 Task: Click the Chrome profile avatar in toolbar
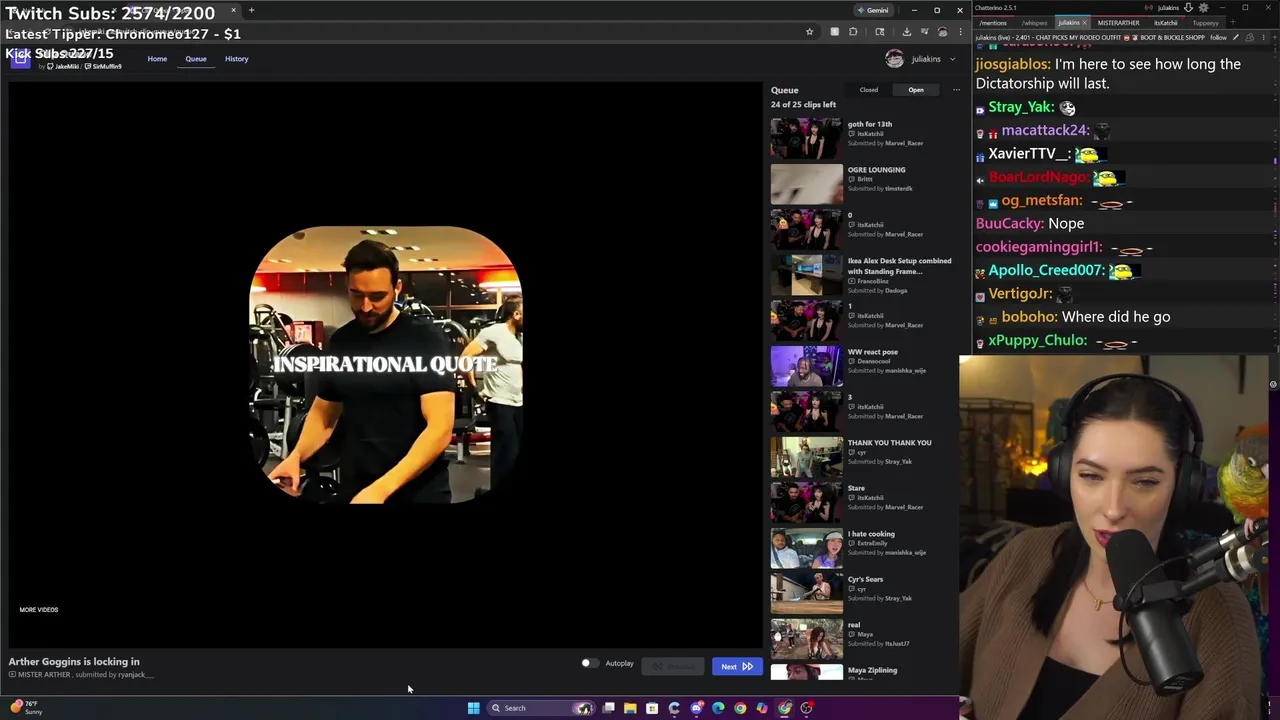tap(942, 32)
